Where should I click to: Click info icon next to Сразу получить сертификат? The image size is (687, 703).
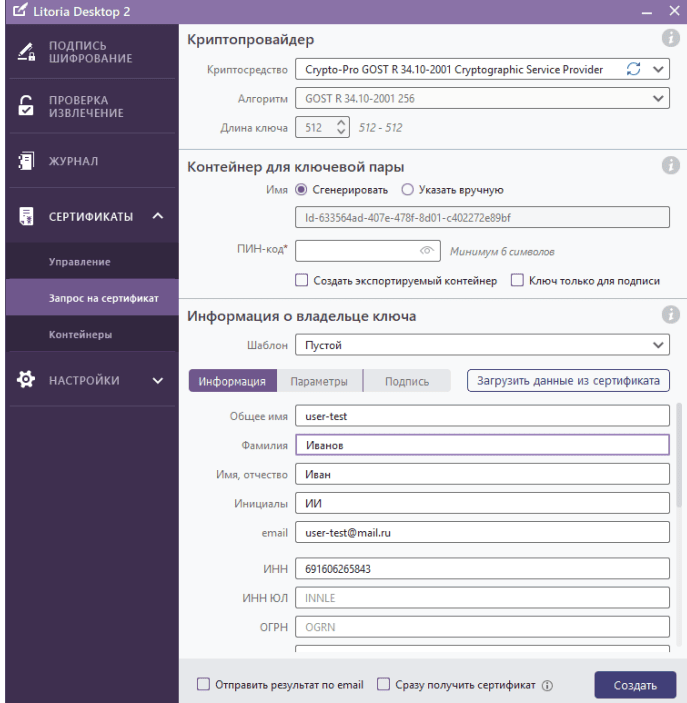point(547,686)
